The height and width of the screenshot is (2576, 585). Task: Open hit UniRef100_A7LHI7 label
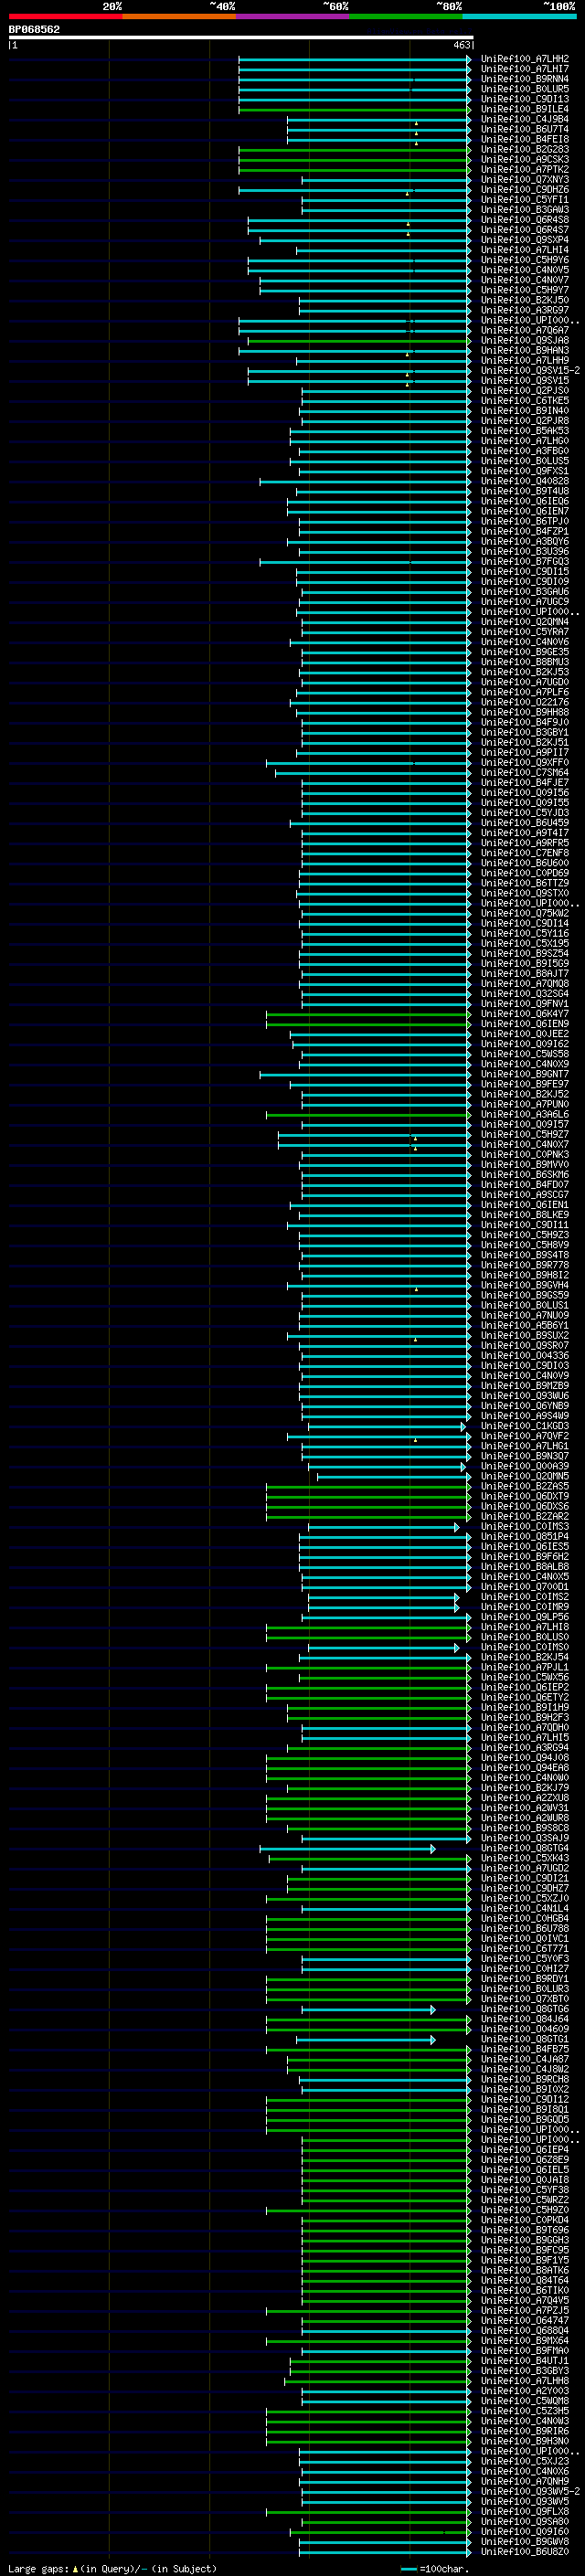525,69
